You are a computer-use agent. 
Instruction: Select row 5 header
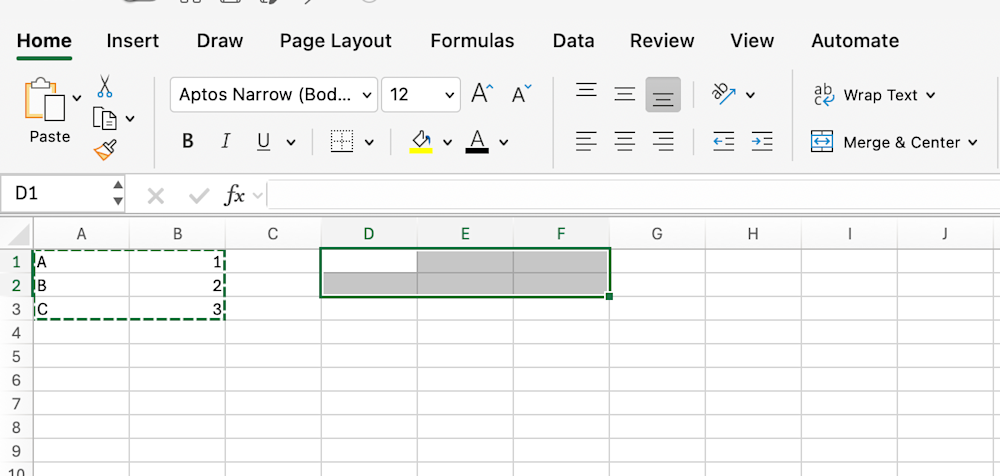pos(17,356)
